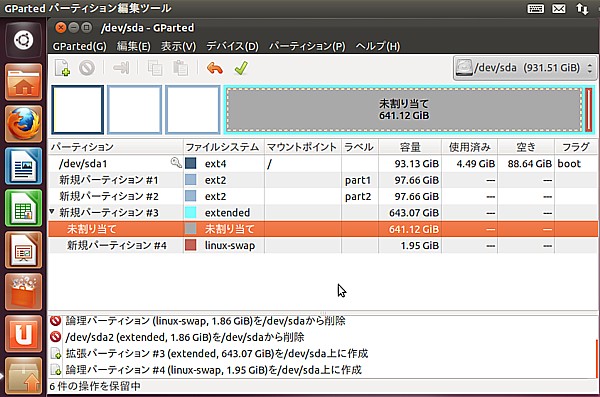Click the 6 件の操作を保留中 status bar
The image size is (600, 397).
pos(95,387)
